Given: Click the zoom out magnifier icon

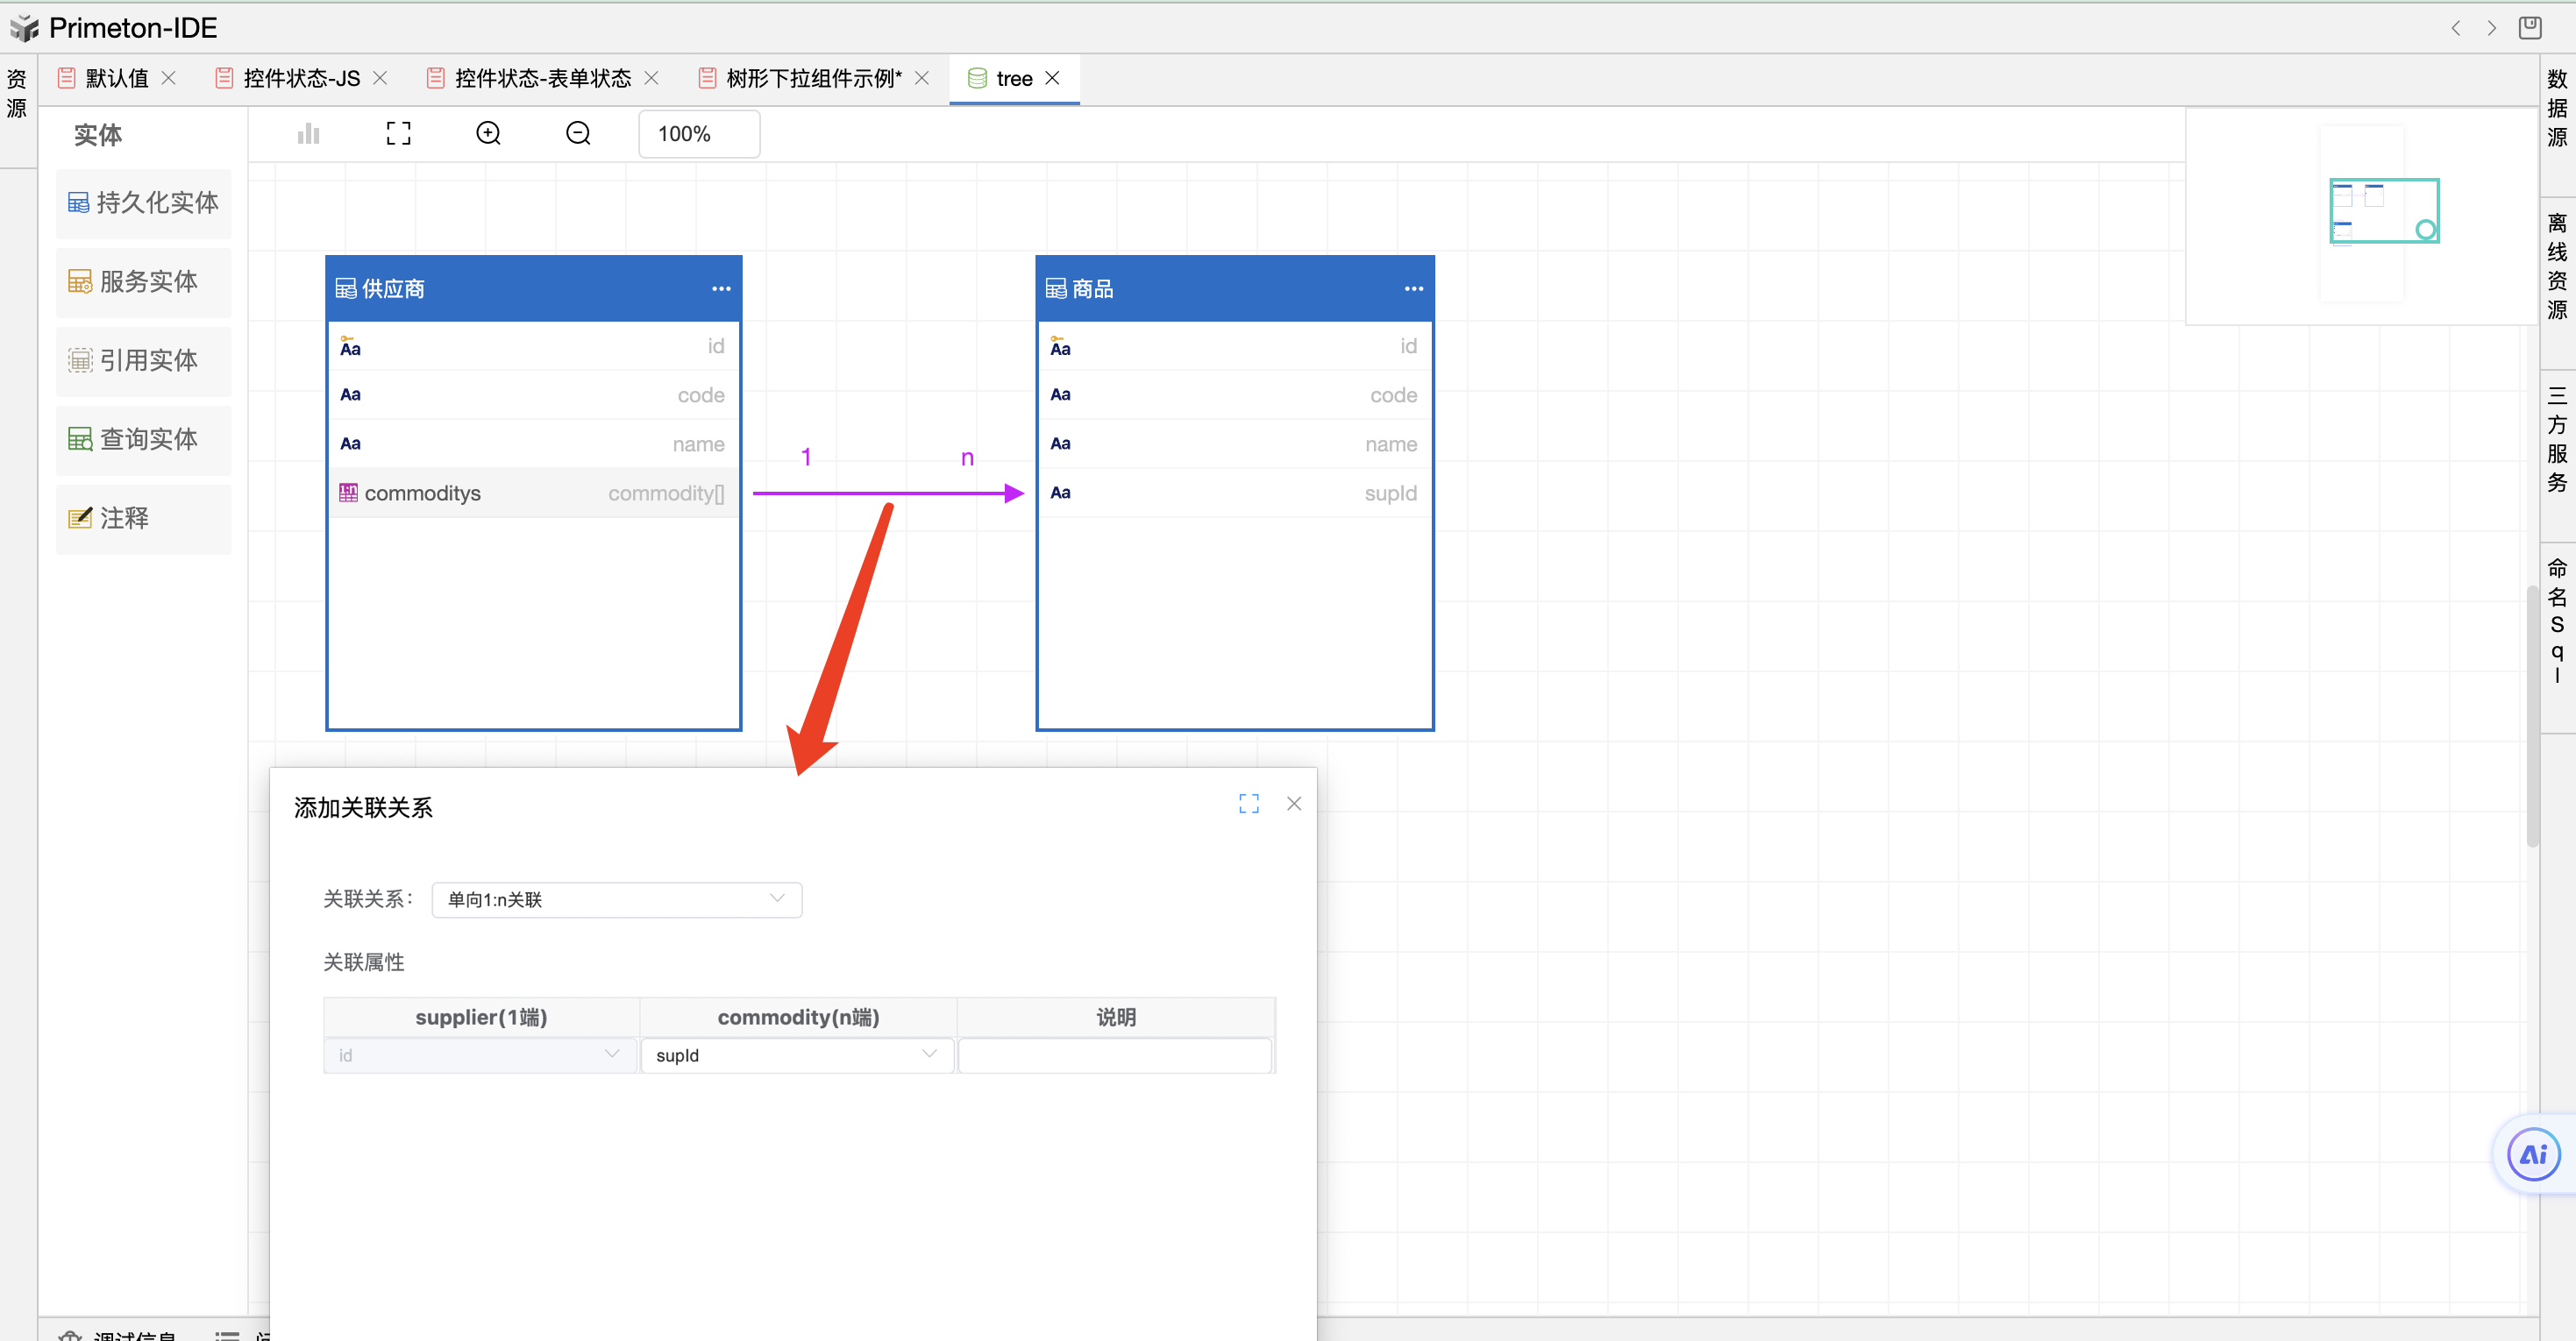Looking at the screenshot, I should (578, 133).
